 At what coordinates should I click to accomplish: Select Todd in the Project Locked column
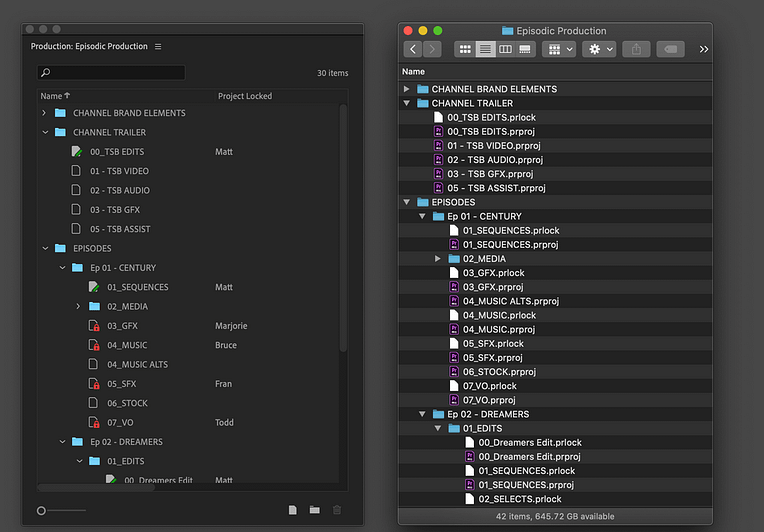point(224,422)
